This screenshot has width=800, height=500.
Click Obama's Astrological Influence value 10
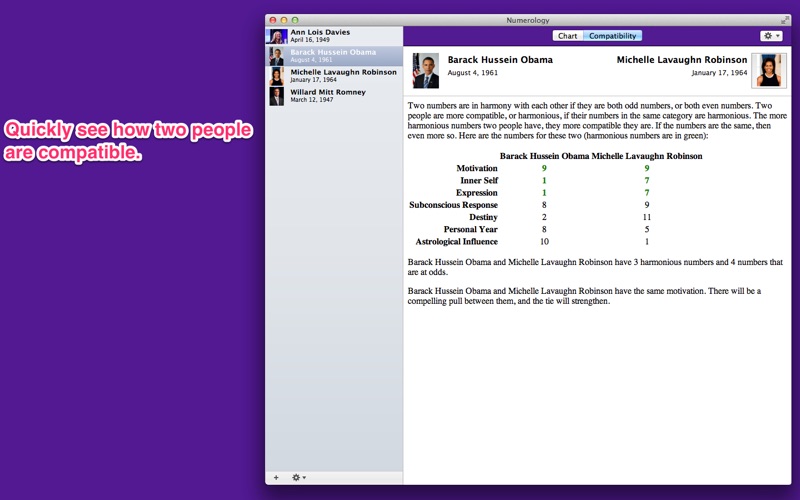click(544, 242)
